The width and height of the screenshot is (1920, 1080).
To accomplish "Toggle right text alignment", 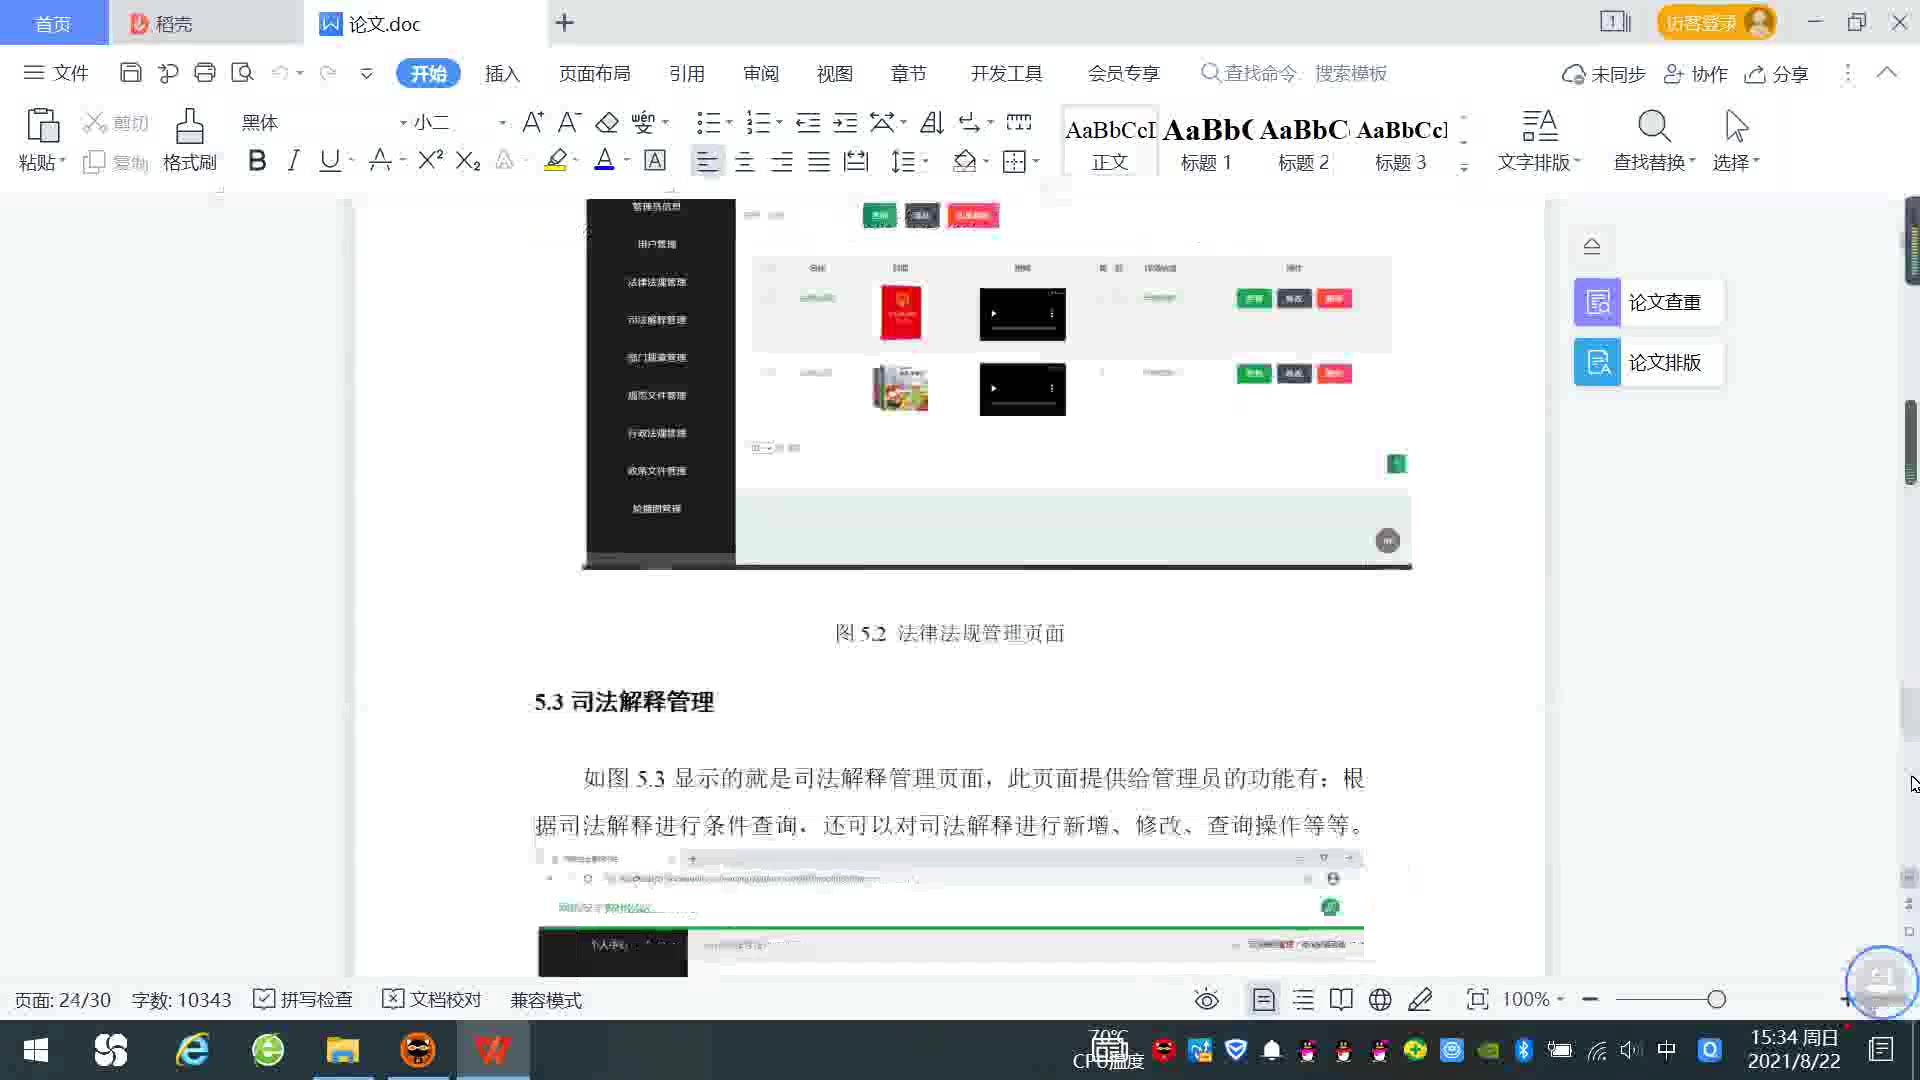I will click(782, 160).
